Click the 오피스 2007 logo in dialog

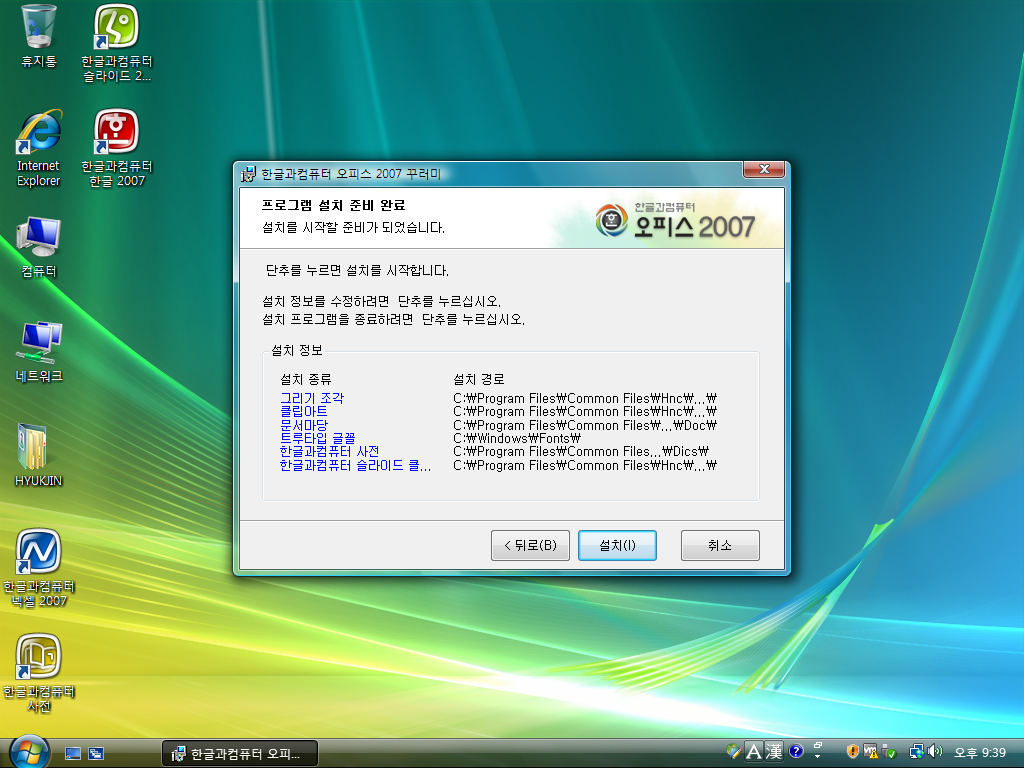coord(675,220)
